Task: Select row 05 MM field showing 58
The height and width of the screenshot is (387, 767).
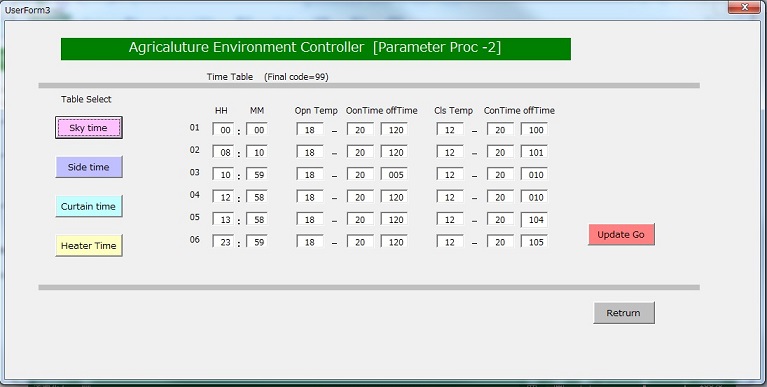Action: [x=257, y=220]
